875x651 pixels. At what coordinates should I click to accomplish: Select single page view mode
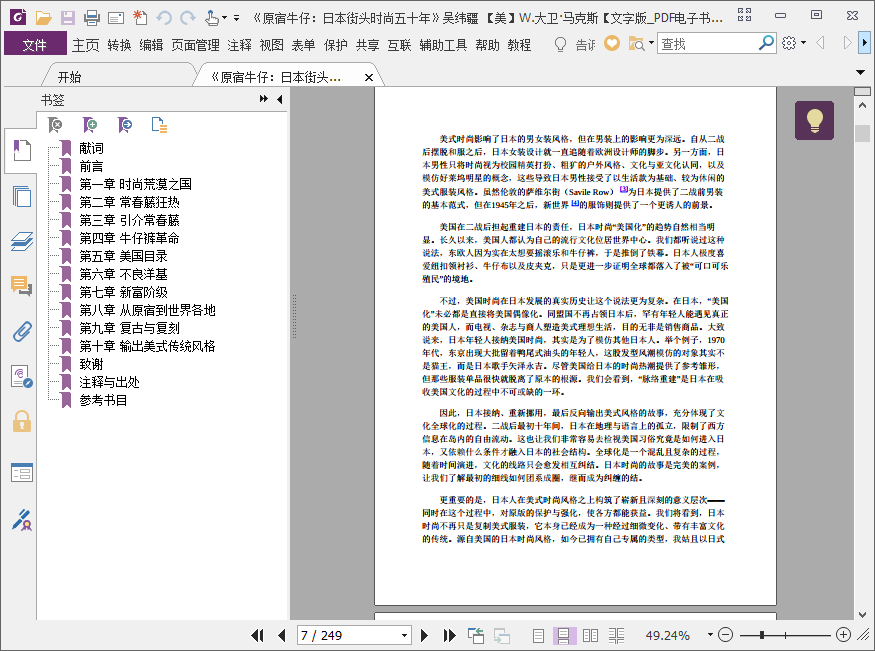pos(538,635)
